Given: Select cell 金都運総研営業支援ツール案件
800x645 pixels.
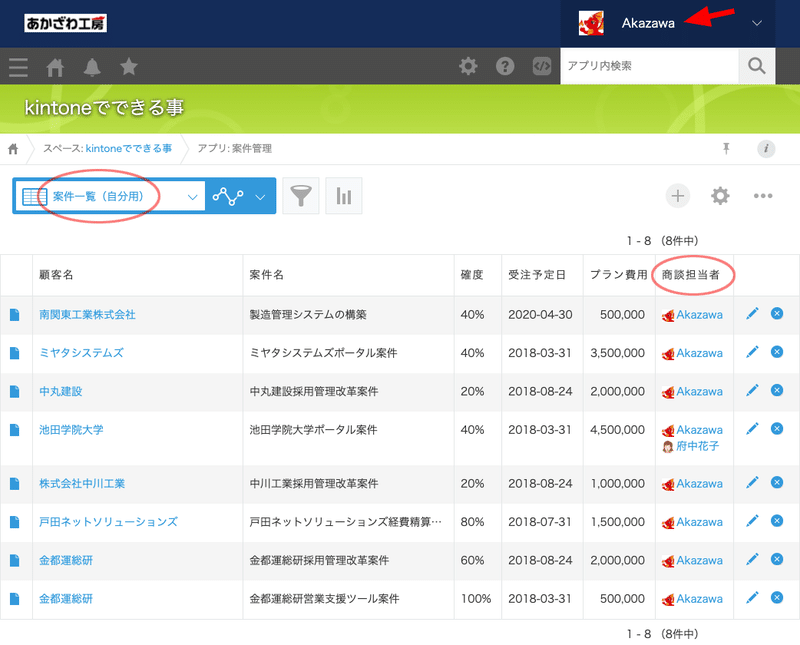Looking at the screenshot, I should 348,599.
